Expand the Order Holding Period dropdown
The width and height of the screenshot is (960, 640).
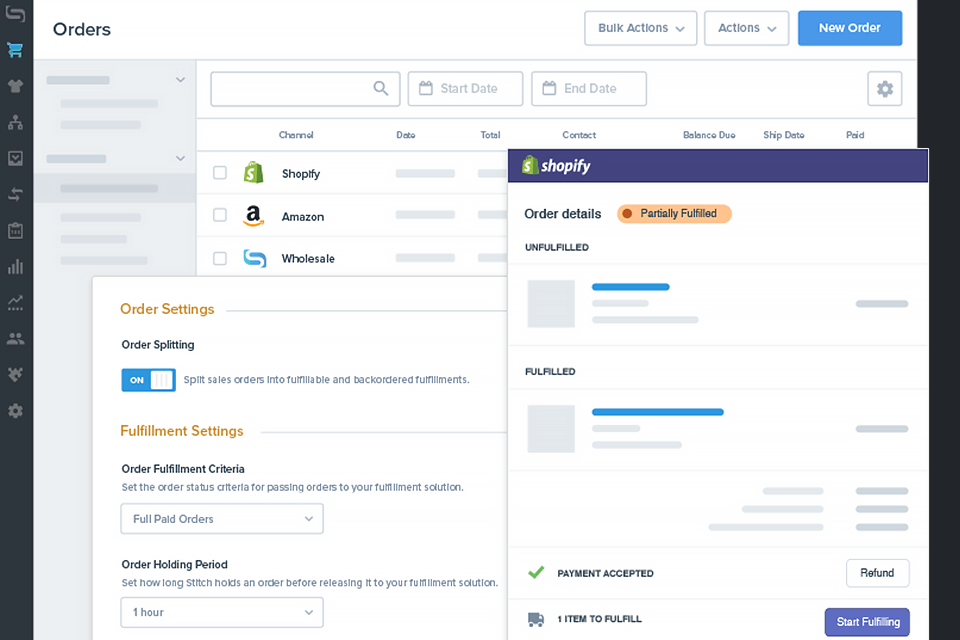tap(221, 612)
